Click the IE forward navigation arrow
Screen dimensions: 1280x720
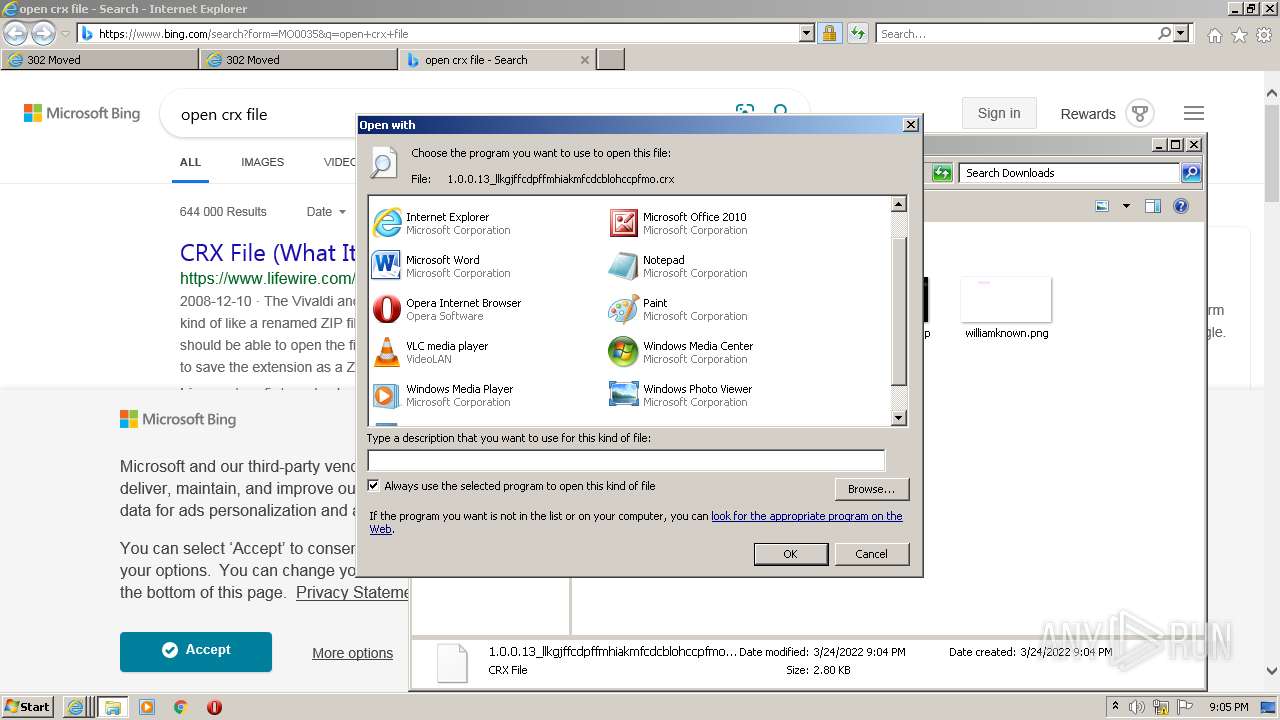coord(43,33)
